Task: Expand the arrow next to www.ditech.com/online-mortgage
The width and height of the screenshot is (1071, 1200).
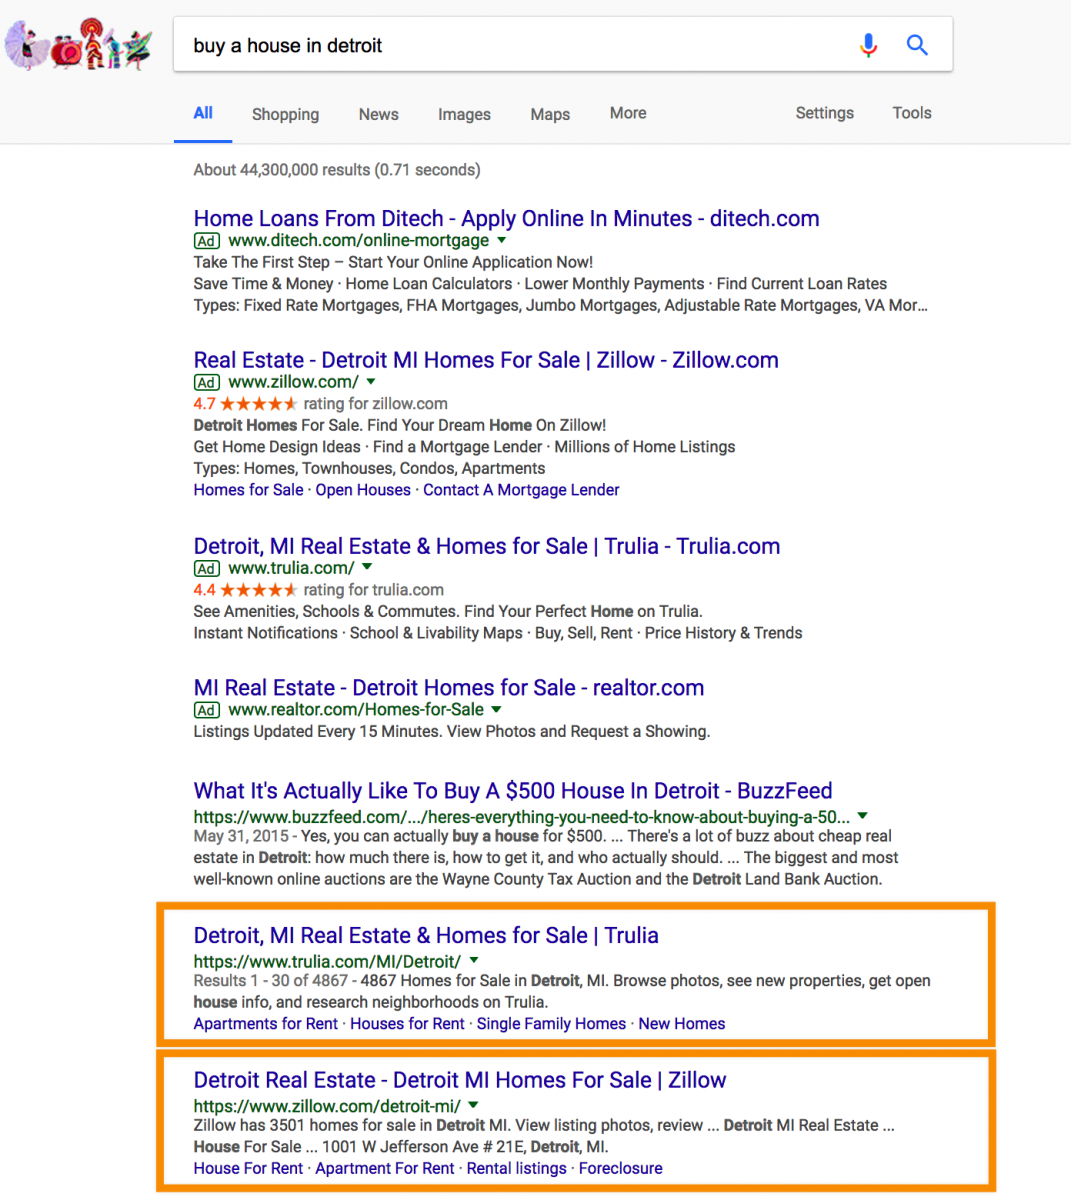Action: point(502,240)
